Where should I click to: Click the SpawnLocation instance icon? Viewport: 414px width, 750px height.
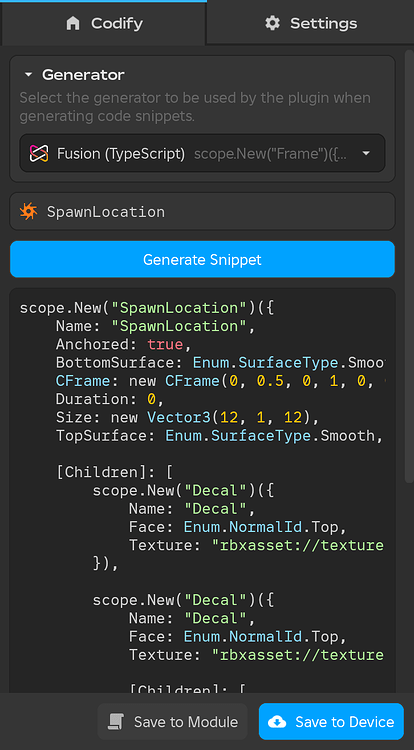point(29,211)
